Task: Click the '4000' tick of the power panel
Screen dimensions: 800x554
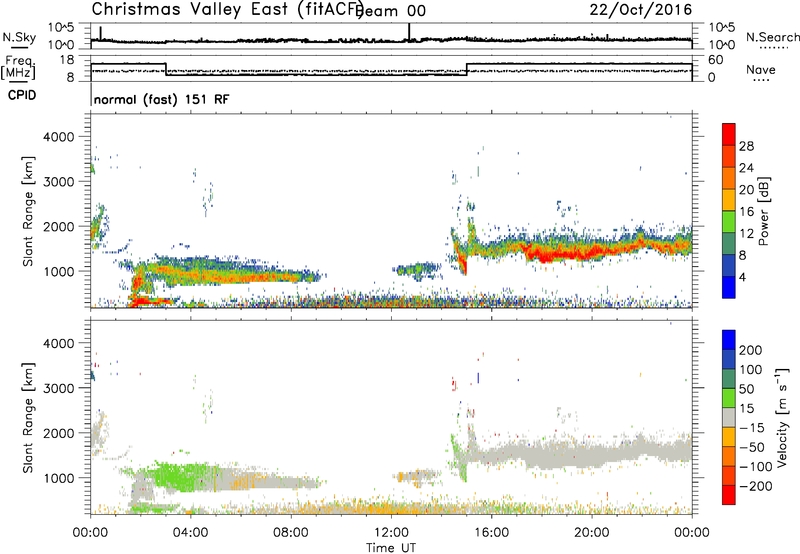Action: click(59, 137)
